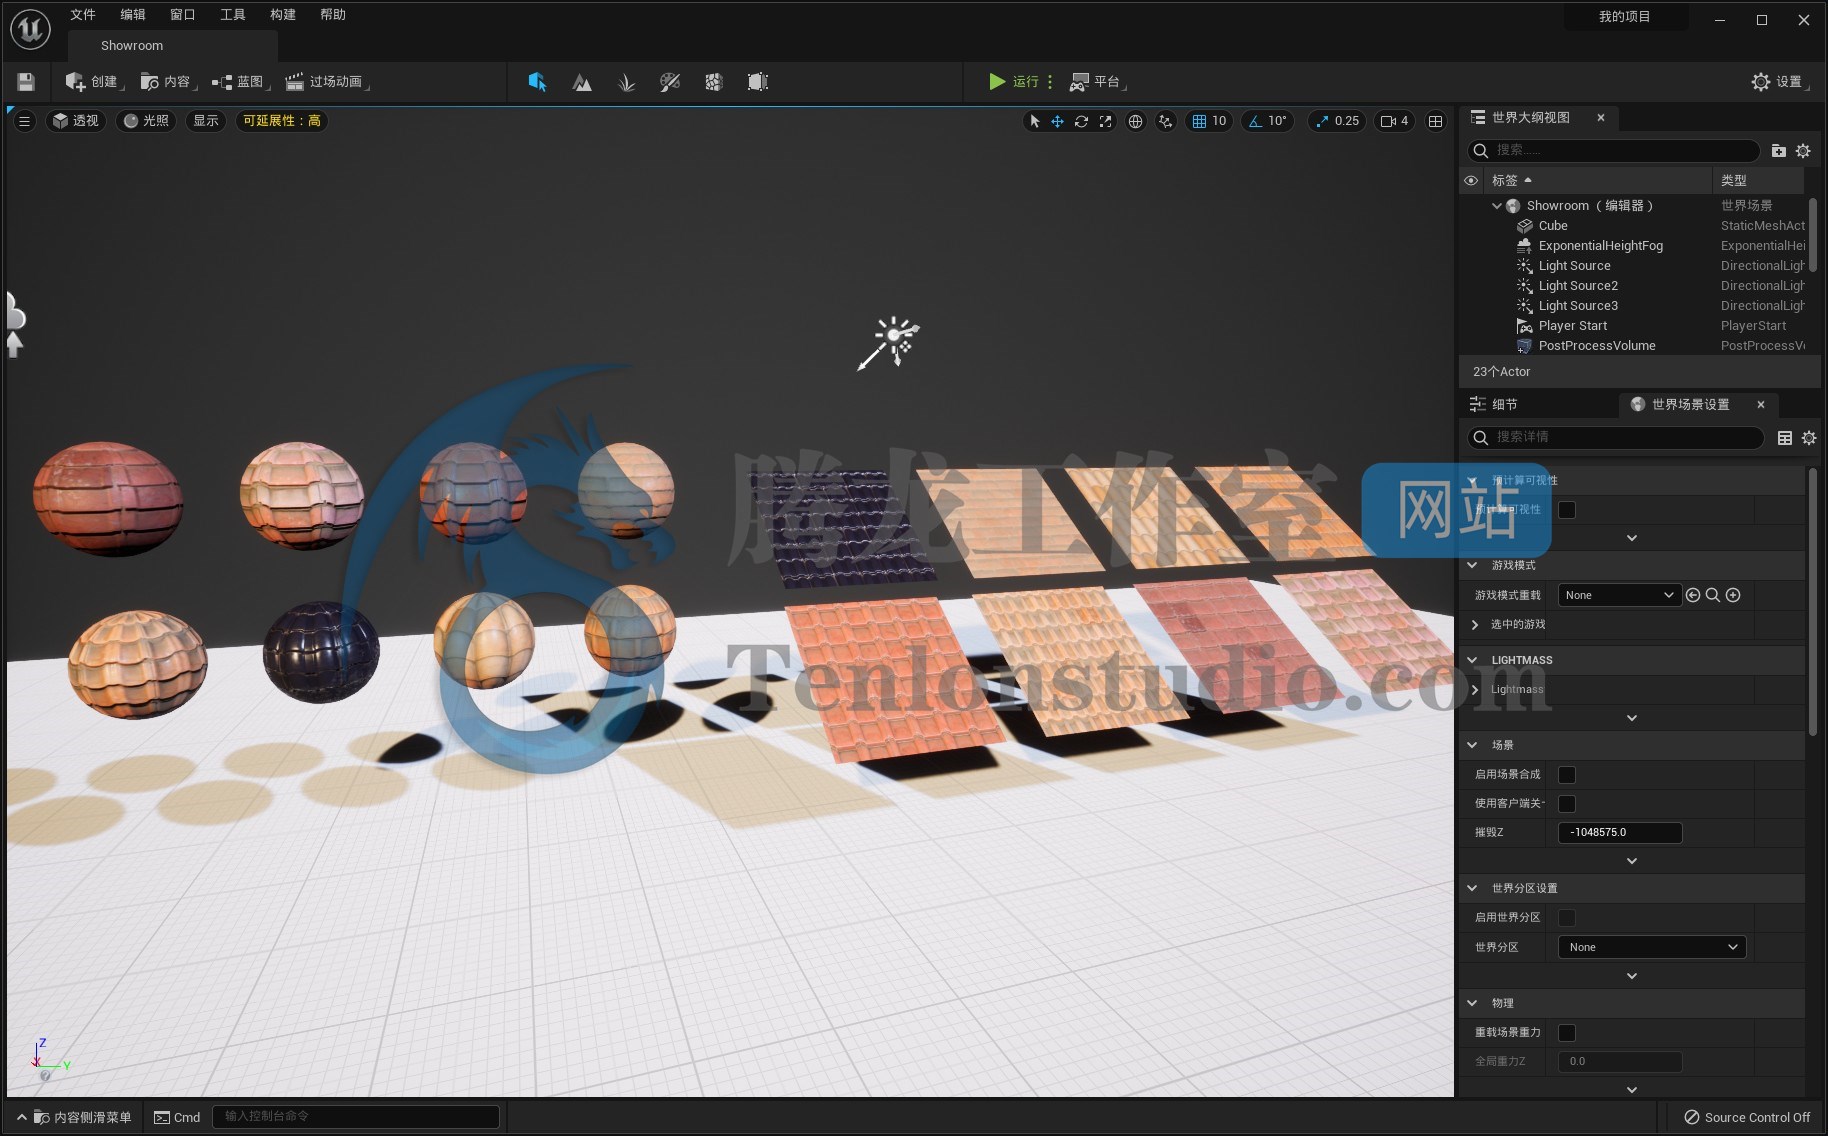Use selected asset arrow for game mode override
This screenshot has height=1136, width=1828.
point(1692,595)
